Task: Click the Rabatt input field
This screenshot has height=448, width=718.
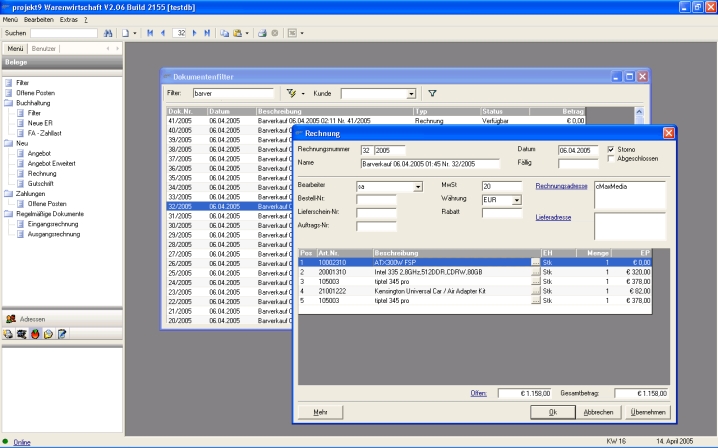Action: pyautogui.click(x=501, y=212)
